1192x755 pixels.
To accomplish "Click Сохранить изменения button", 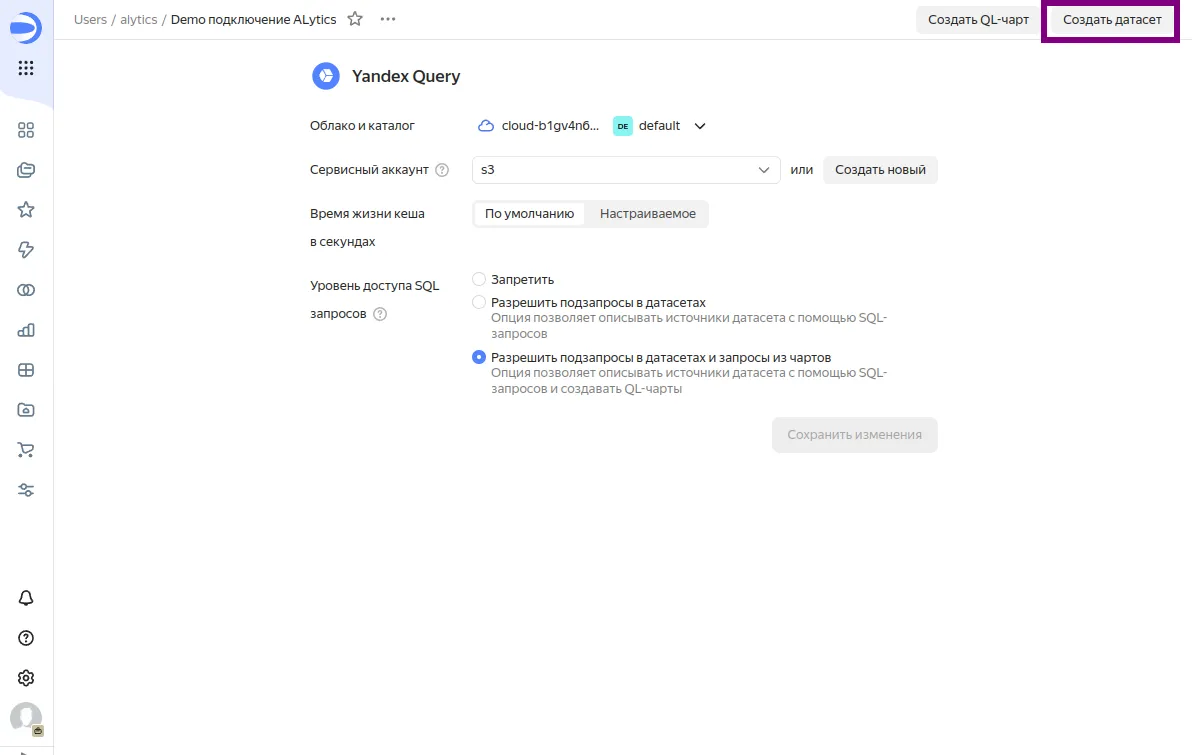I will [x=854, y=435].
